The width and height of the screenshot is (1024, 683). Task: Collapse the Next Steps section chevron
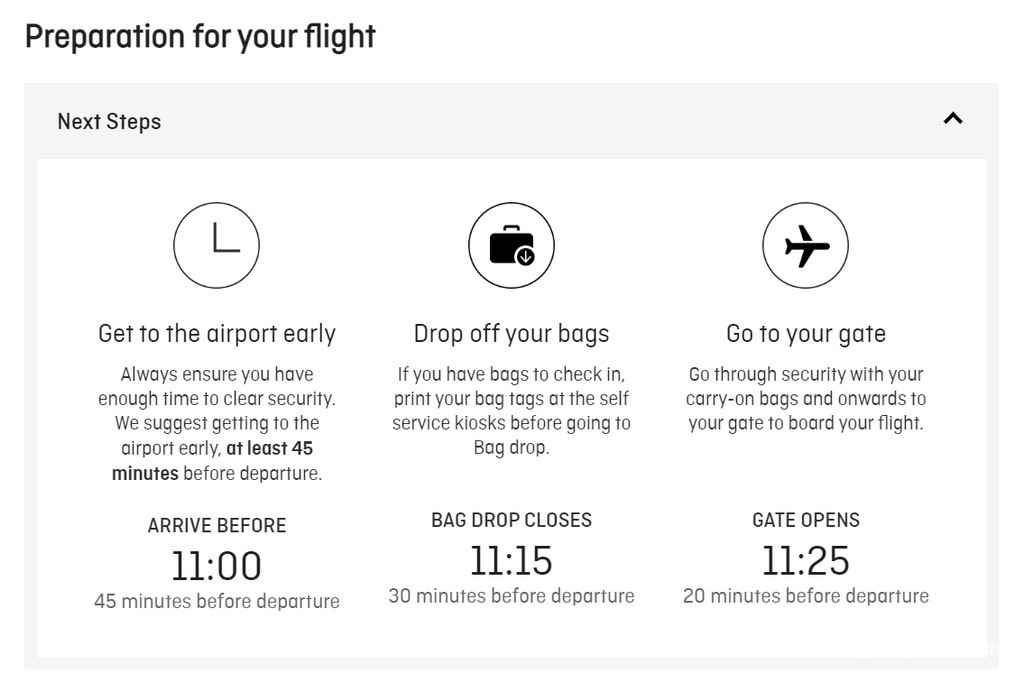tap(953, 119)
